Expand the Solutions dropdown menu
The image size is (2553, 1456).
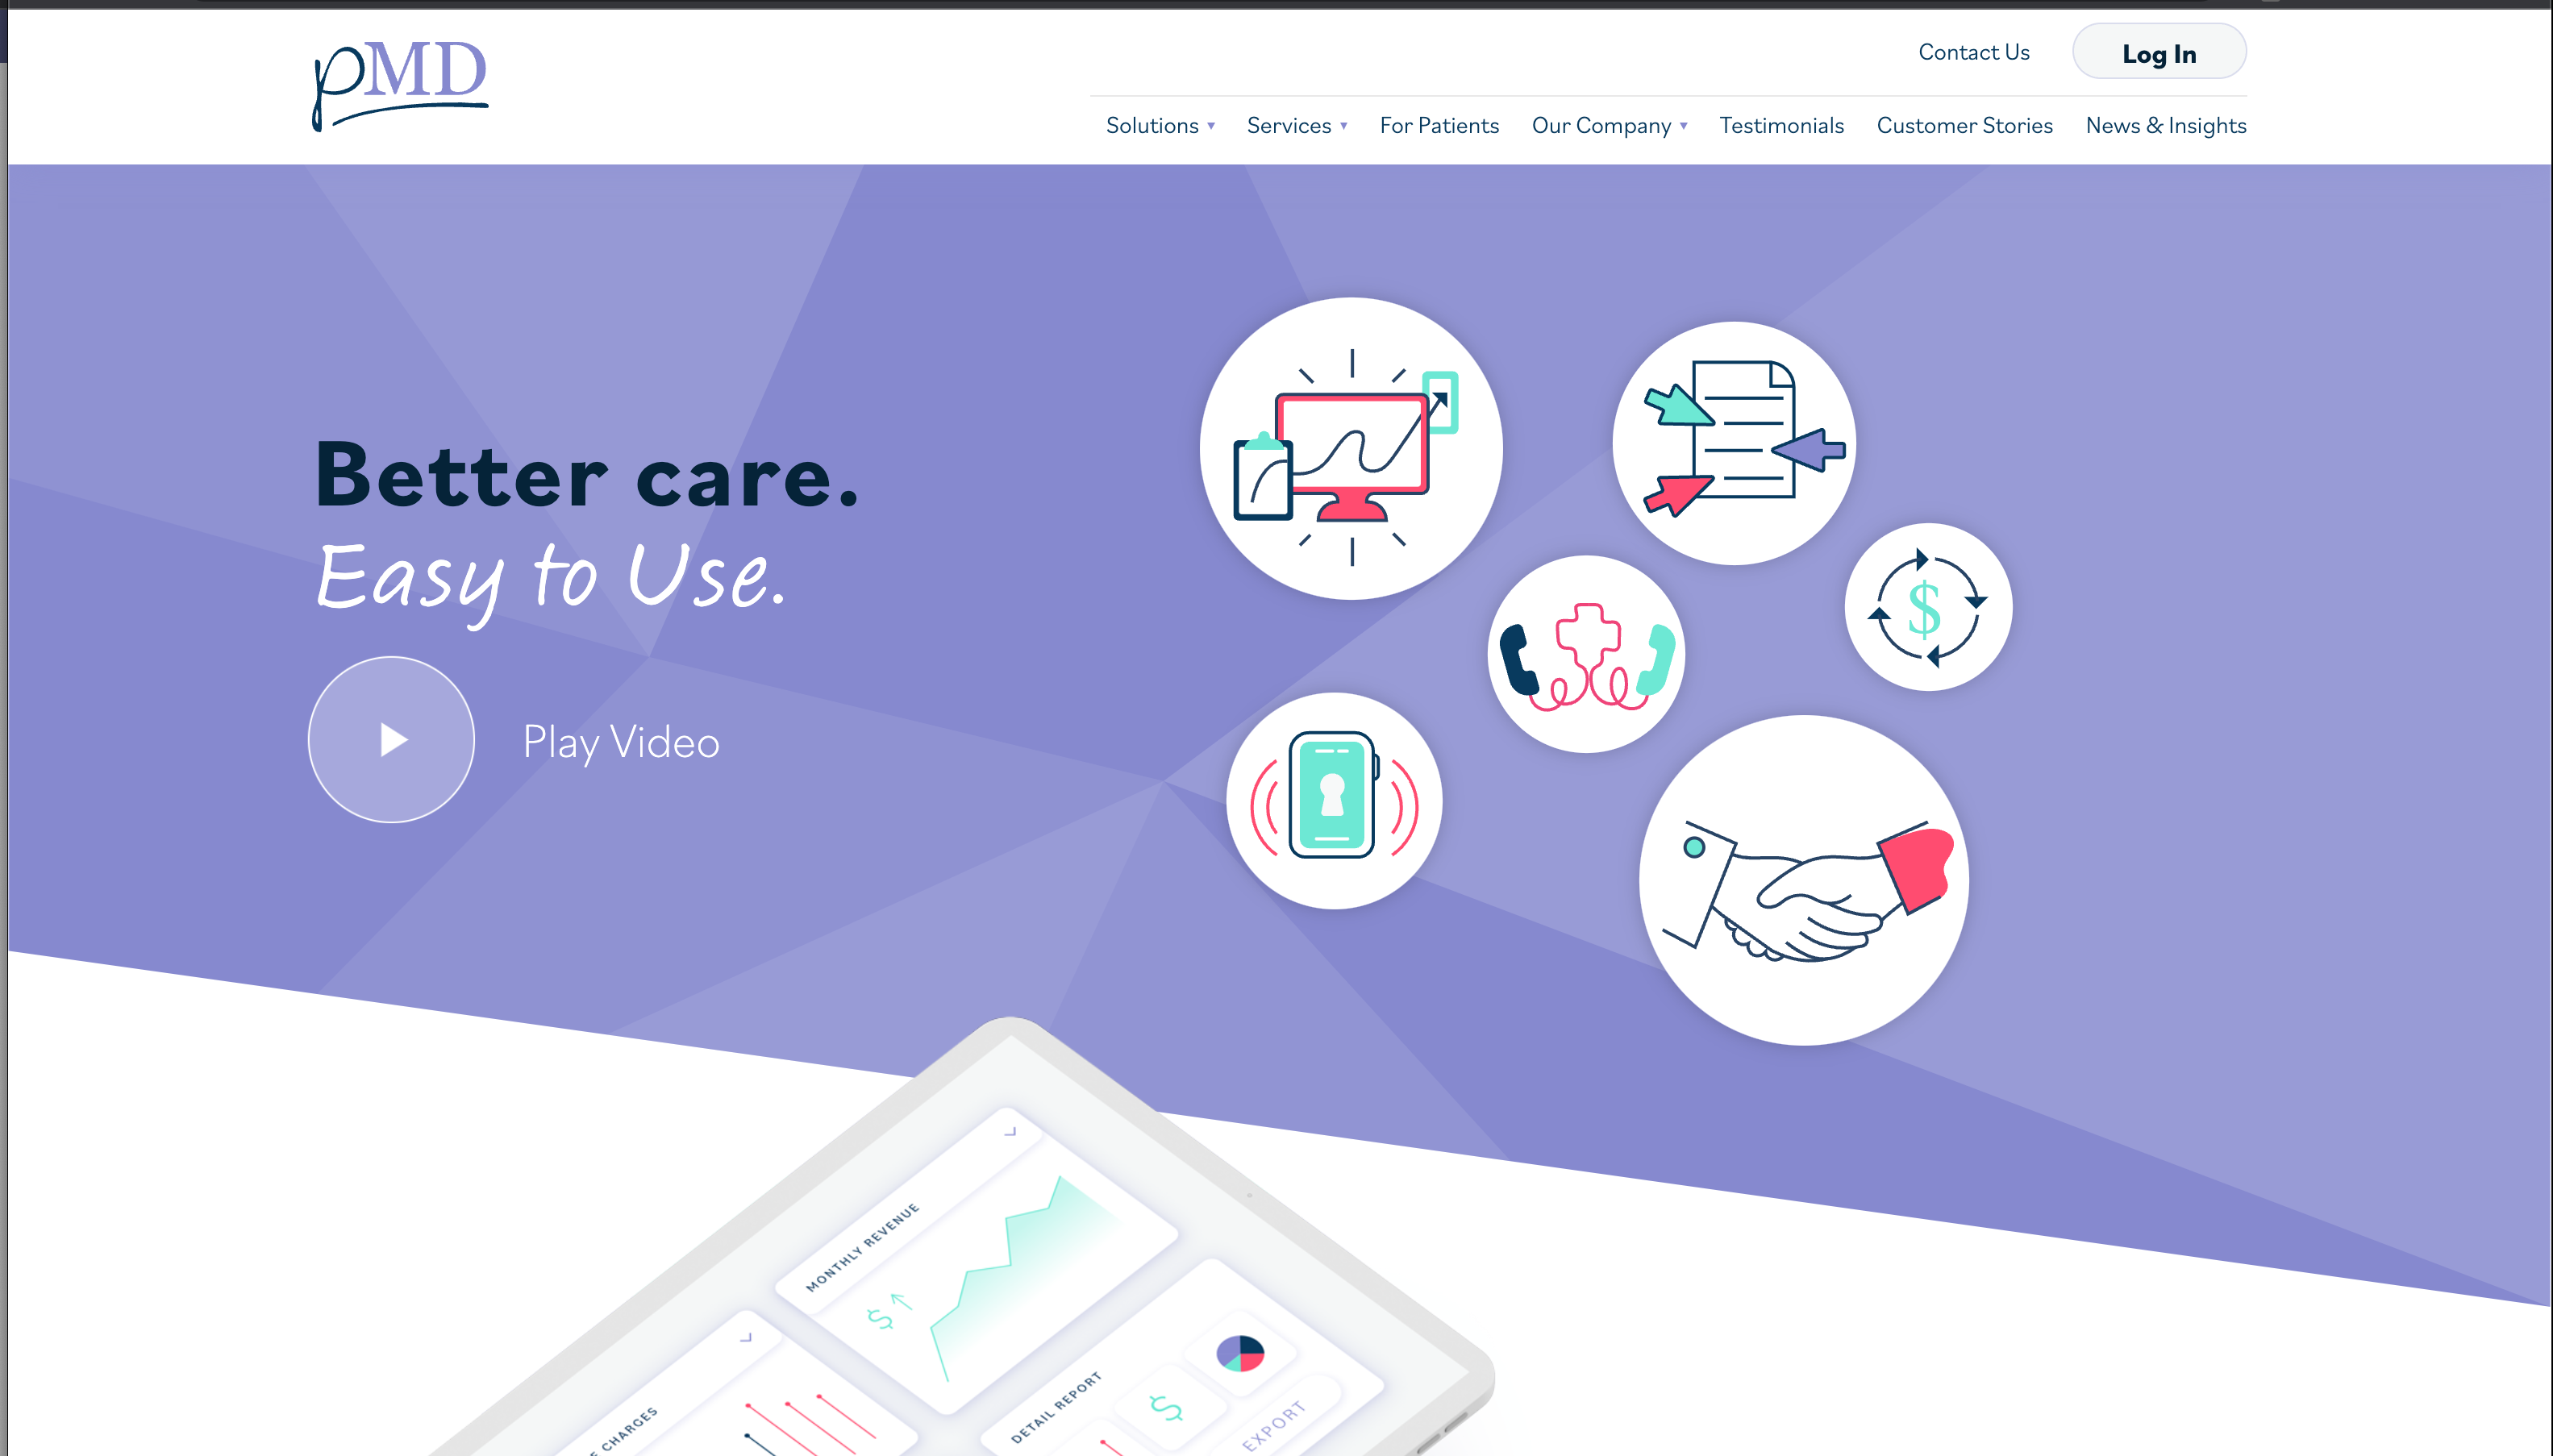point(1157,124)
